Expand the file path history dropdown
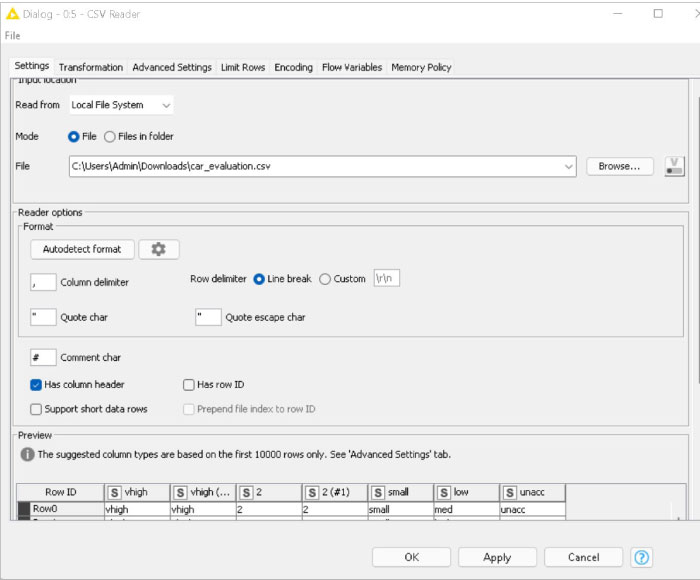Screen dimensions: 700x580 [568, 166]
